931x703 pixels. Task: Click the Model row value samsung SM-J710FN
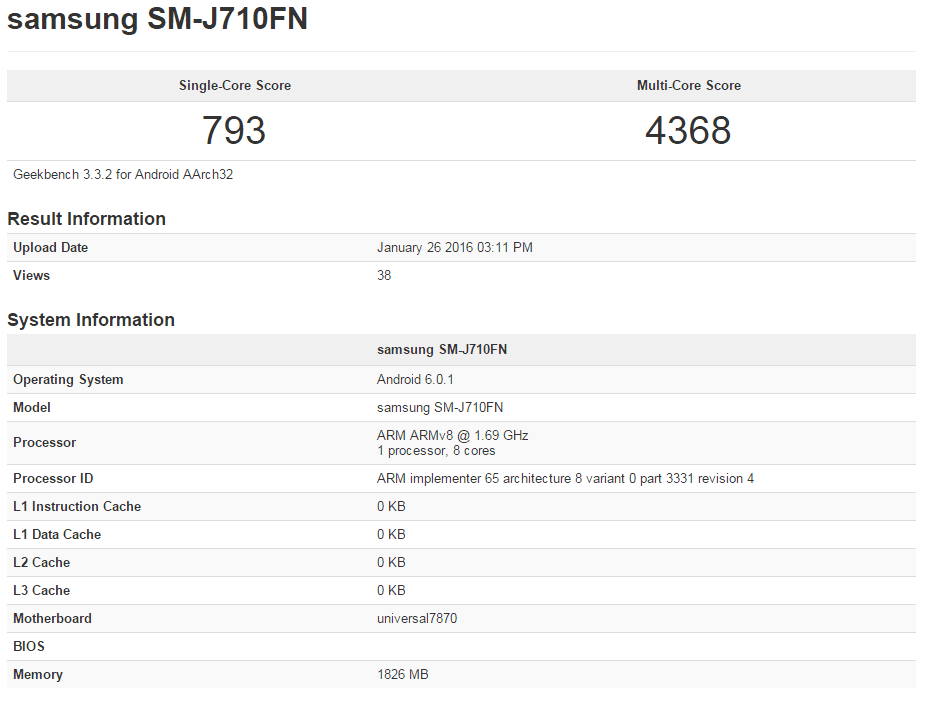point(440,407)
